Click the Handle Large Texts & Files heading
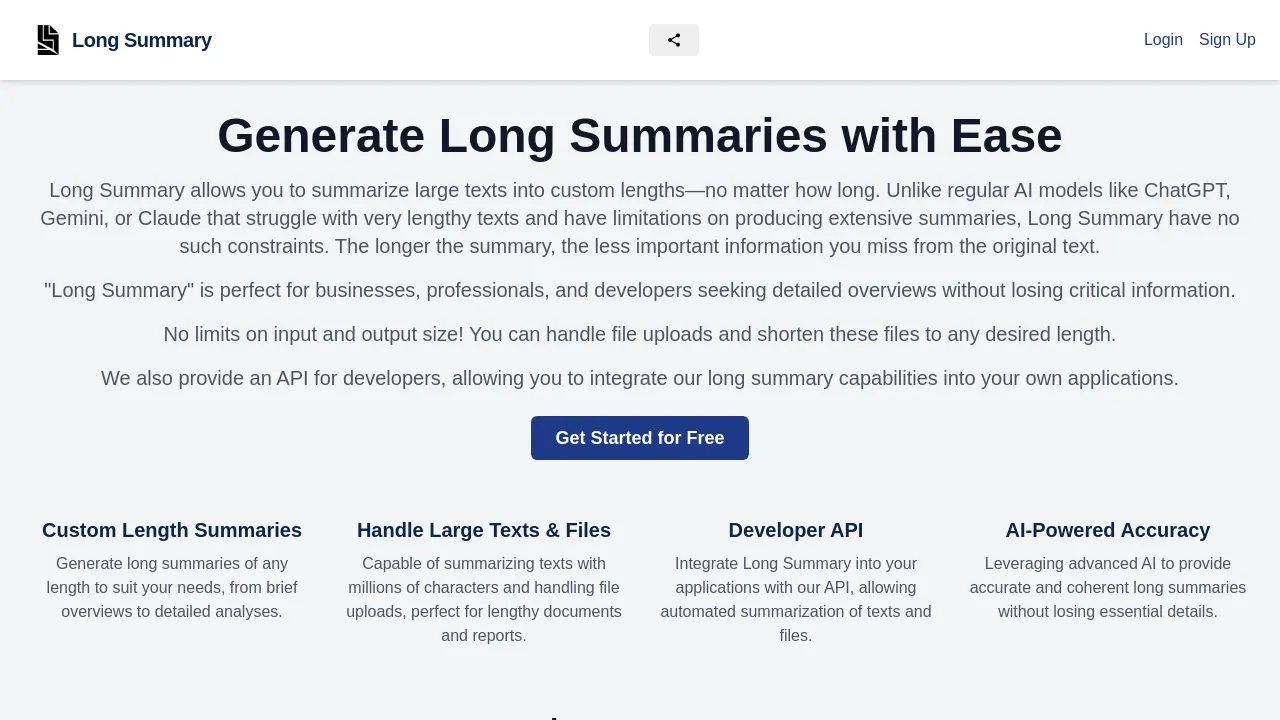1280x720 pixels. (x=484, y=530)
